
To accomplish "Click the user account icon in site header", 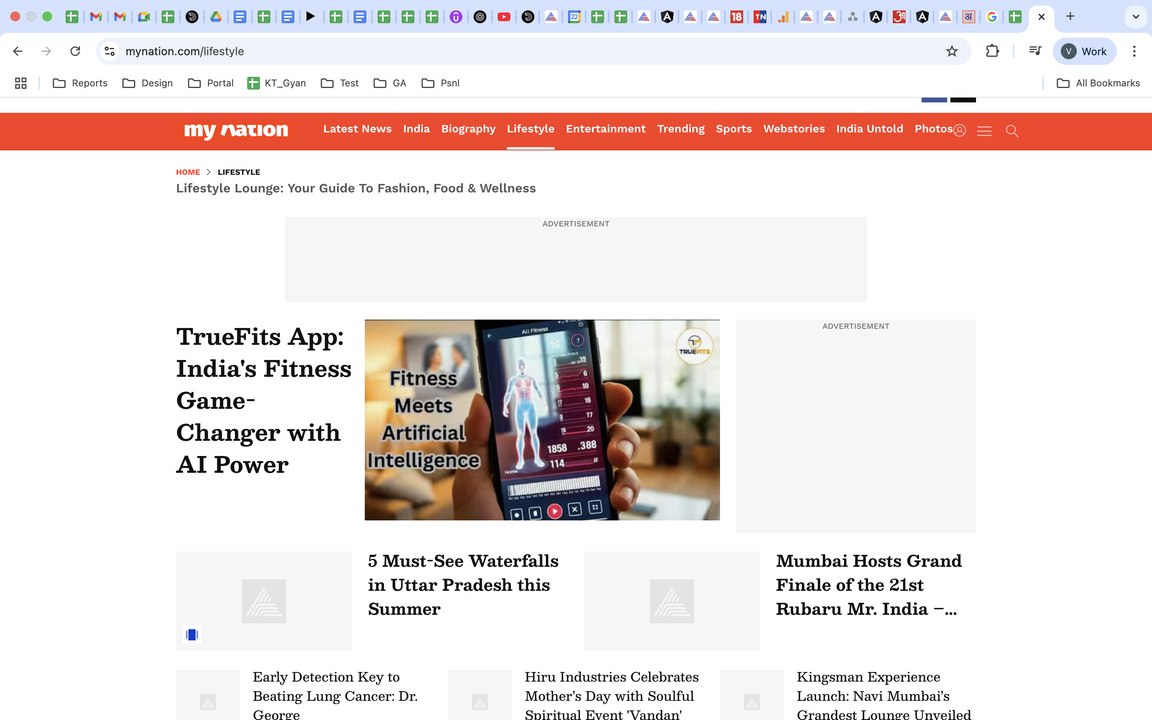I will (960, 131).
